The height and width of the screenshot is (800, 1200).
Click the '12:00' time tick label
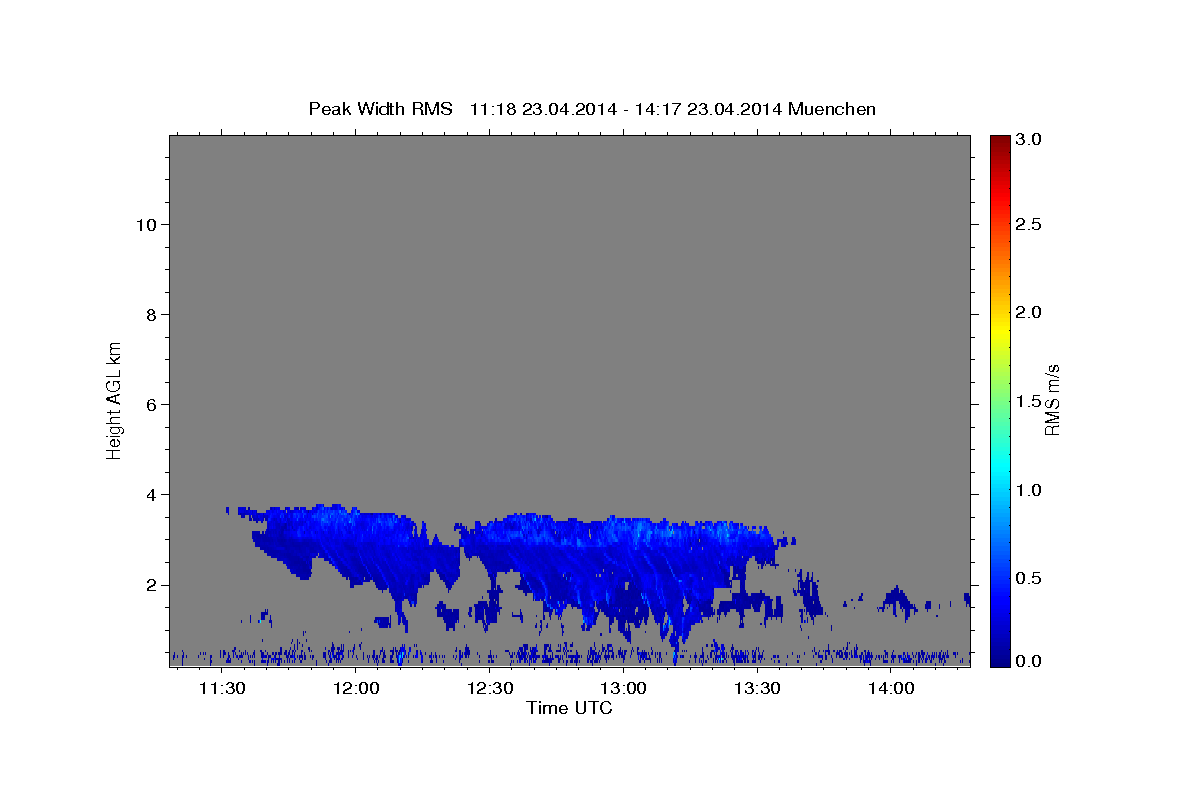[355, 688]
